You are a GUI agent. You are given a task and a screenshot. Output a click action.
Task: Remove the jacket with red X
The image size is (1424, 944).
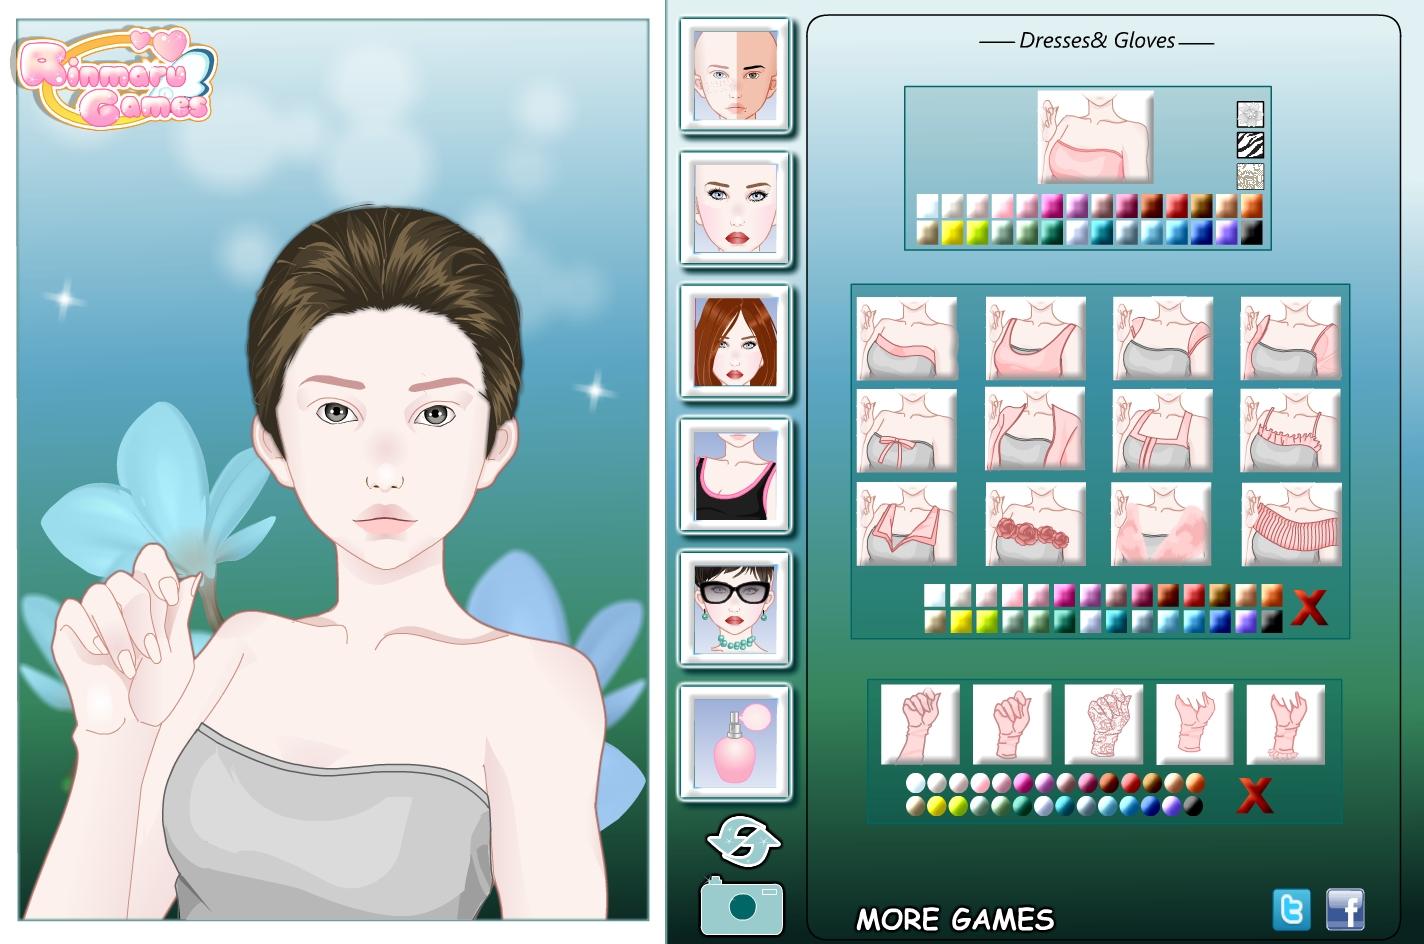[1309, 607]
